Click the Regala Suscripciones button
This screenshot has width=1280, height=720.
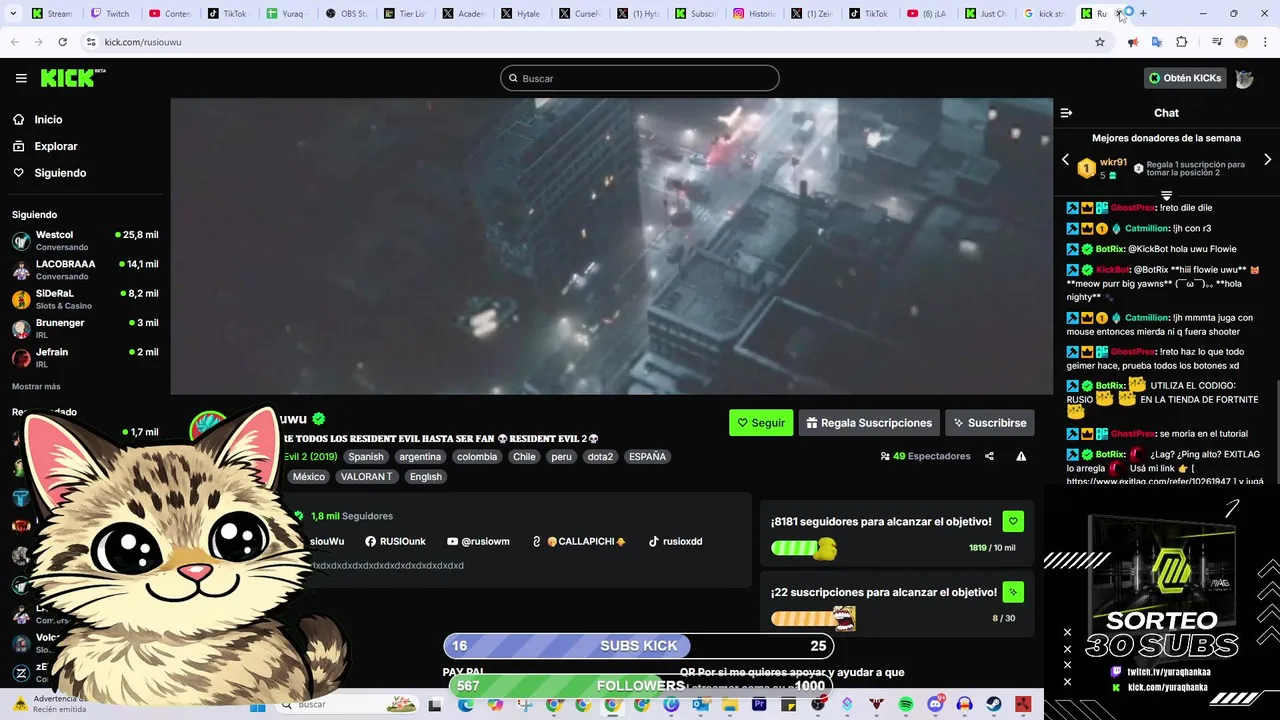(869, 423)
